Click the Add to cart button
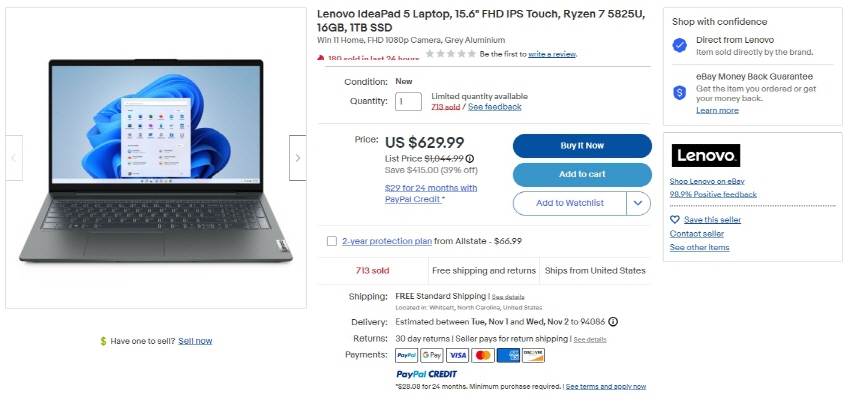Image resolution: width=850 pixels, height=398 pixels. tap(582, 175)
